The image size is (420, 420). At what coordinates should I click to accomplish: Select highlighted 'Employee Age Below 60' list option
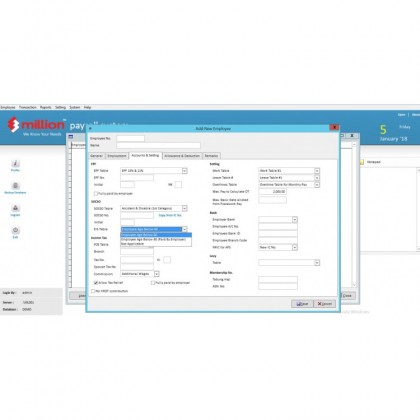pyautogui.click(x=156, y=235)
